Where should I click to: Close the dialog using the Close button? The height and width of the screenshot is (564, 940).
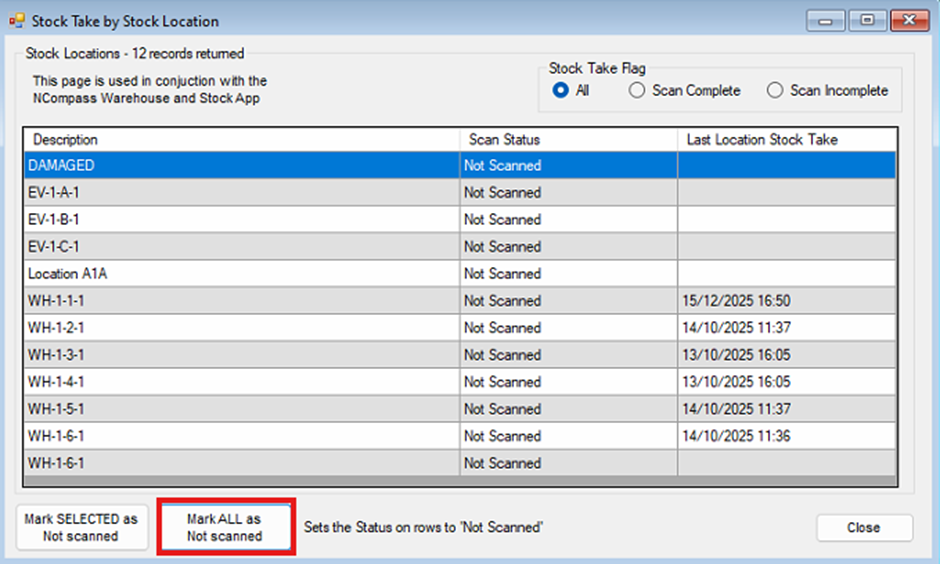tap(864, 528)
